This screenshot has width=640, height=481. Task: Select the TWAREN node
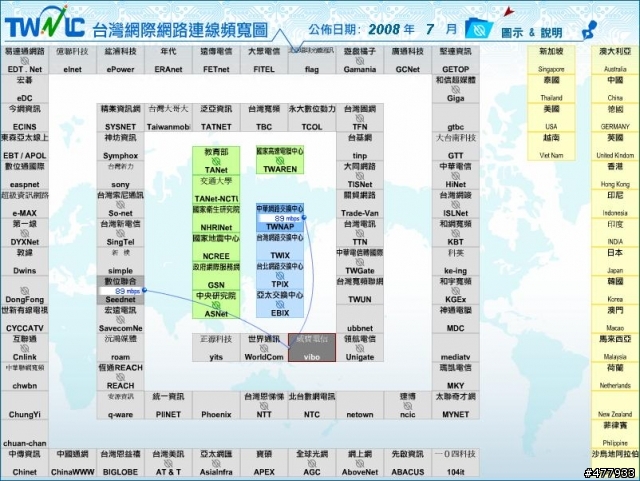280,160
